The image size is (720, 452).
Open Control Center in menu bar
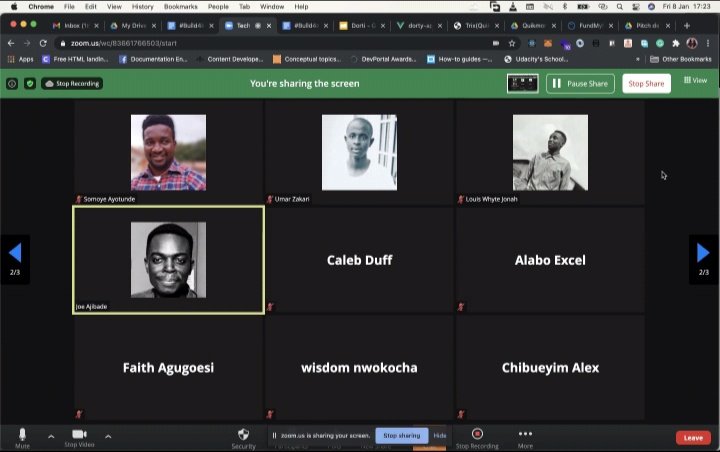pos(636,6)
